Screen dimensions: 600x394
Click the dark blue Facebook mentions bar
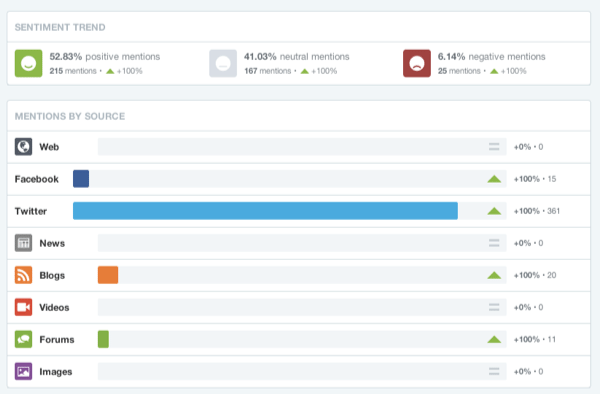pyautogui.click(x=81, y=179)
